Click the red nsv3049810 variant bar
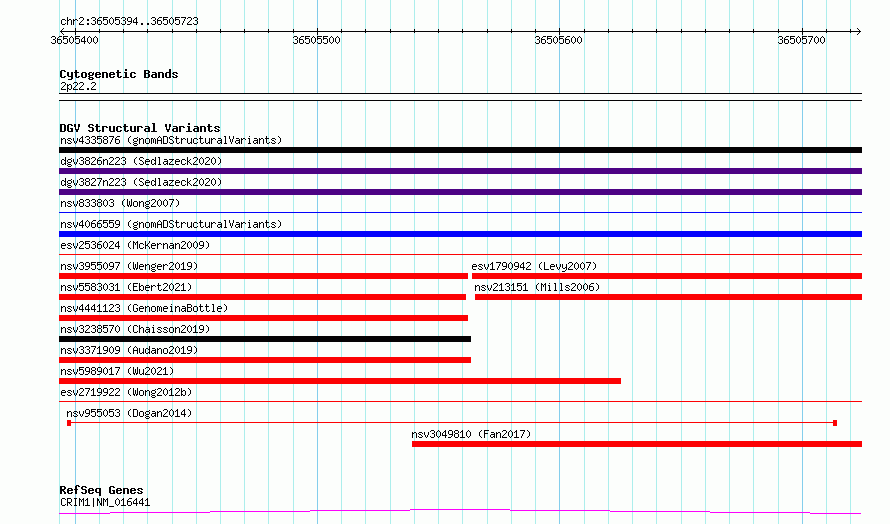 tap(637, 444)
